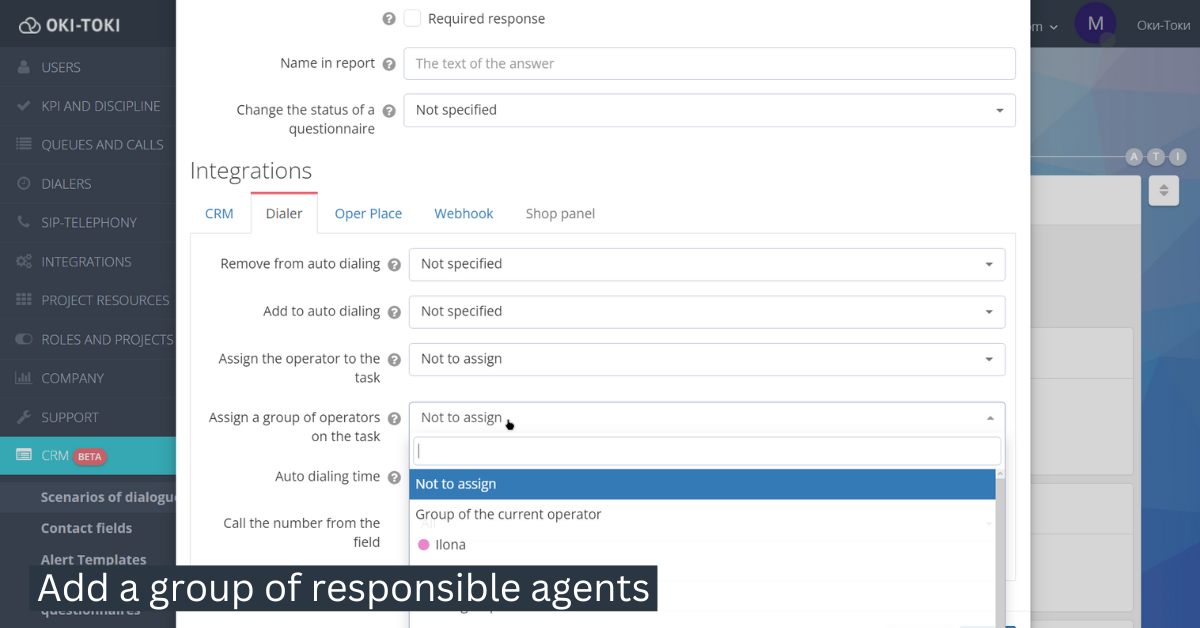Focus the Name in report field

pos(709,63)
